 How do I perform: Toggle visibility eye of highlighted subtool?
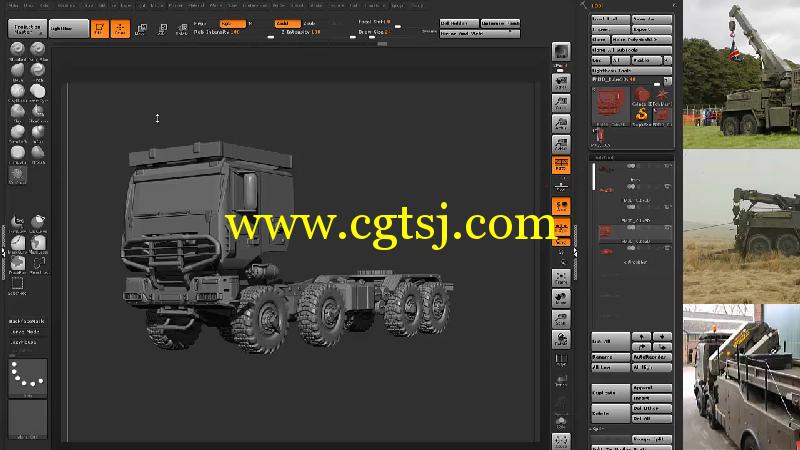[x=631, y=228]
